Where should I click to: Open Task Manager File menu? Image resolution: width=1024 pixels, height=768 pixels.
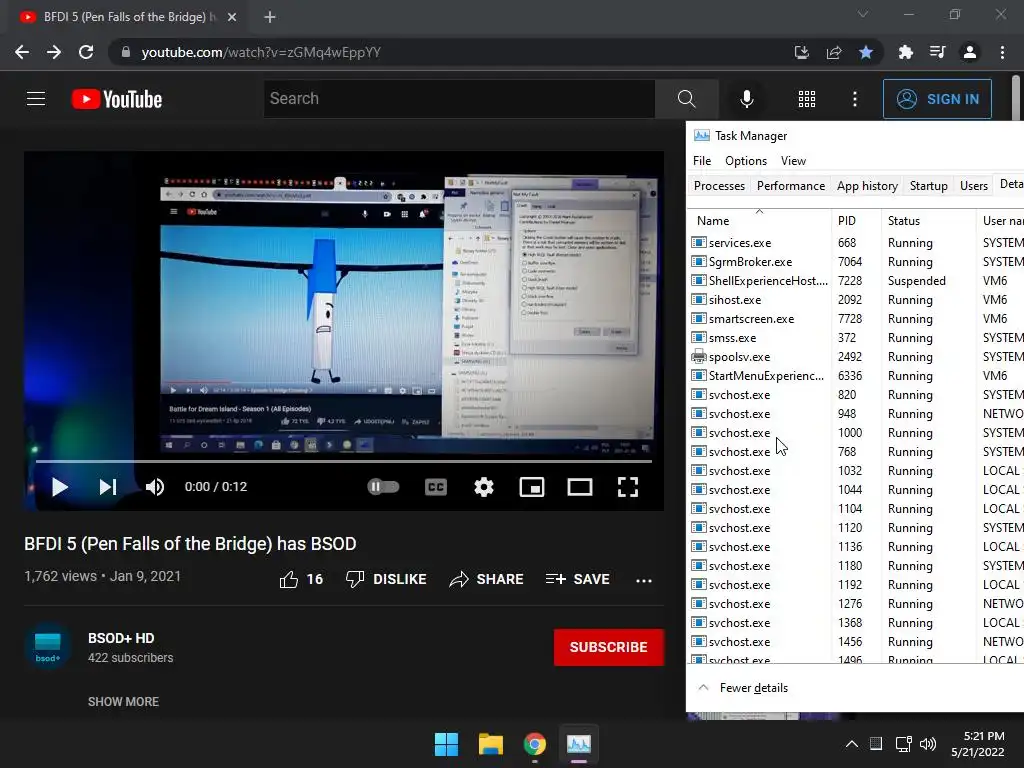point(702,161)
